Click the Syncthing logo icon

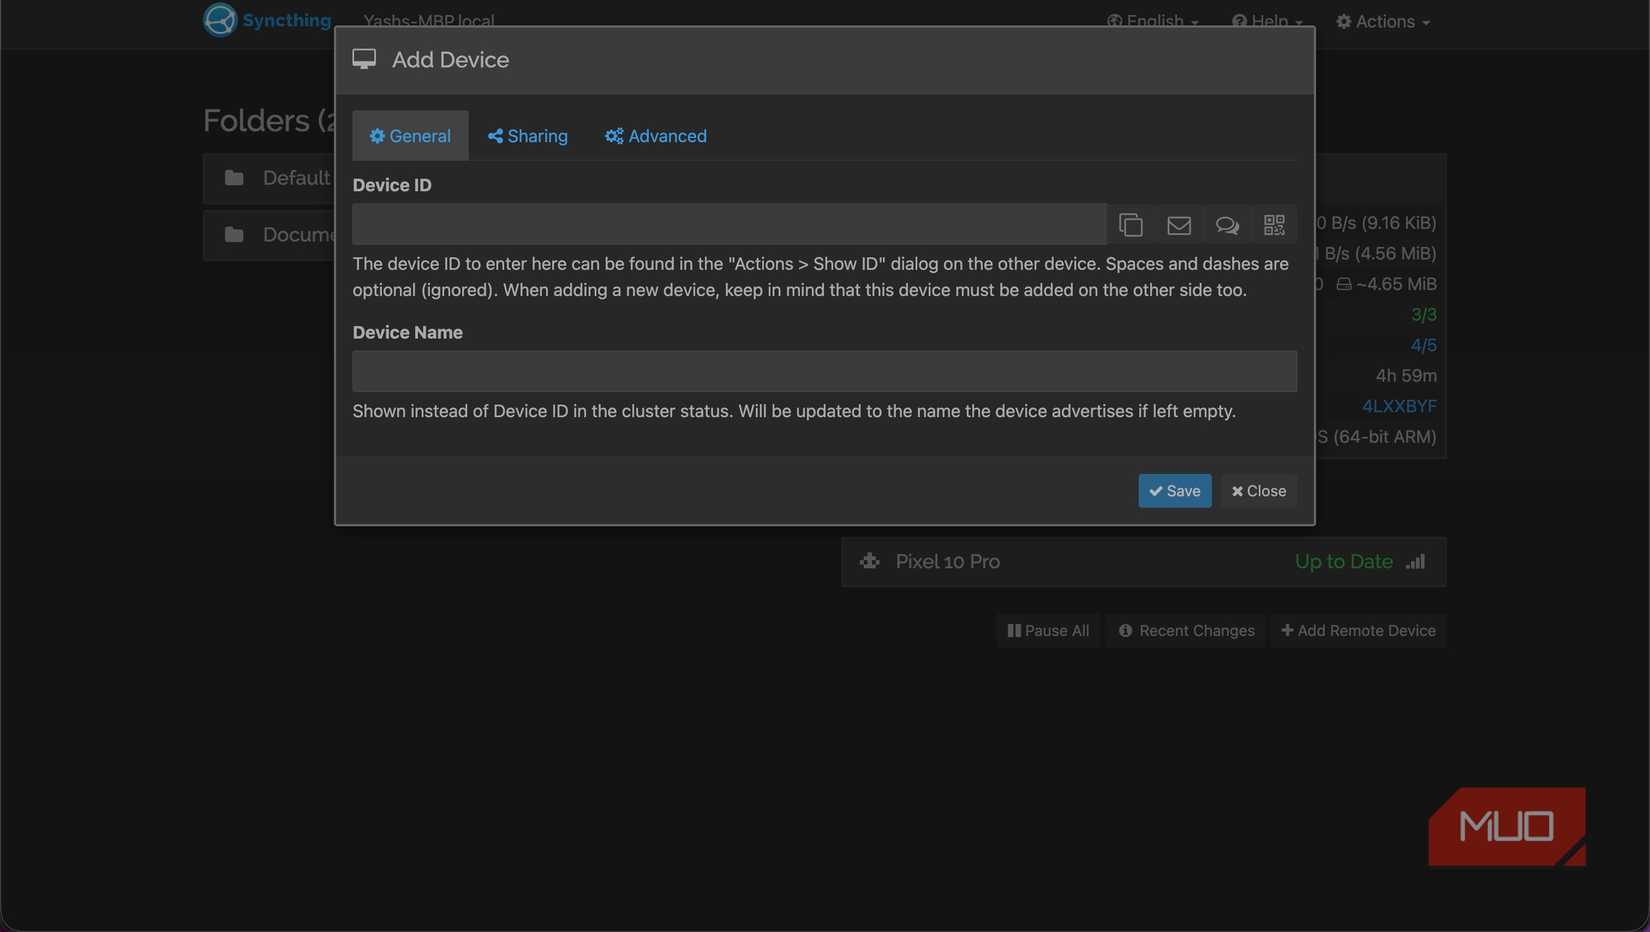tap(220, 20)
